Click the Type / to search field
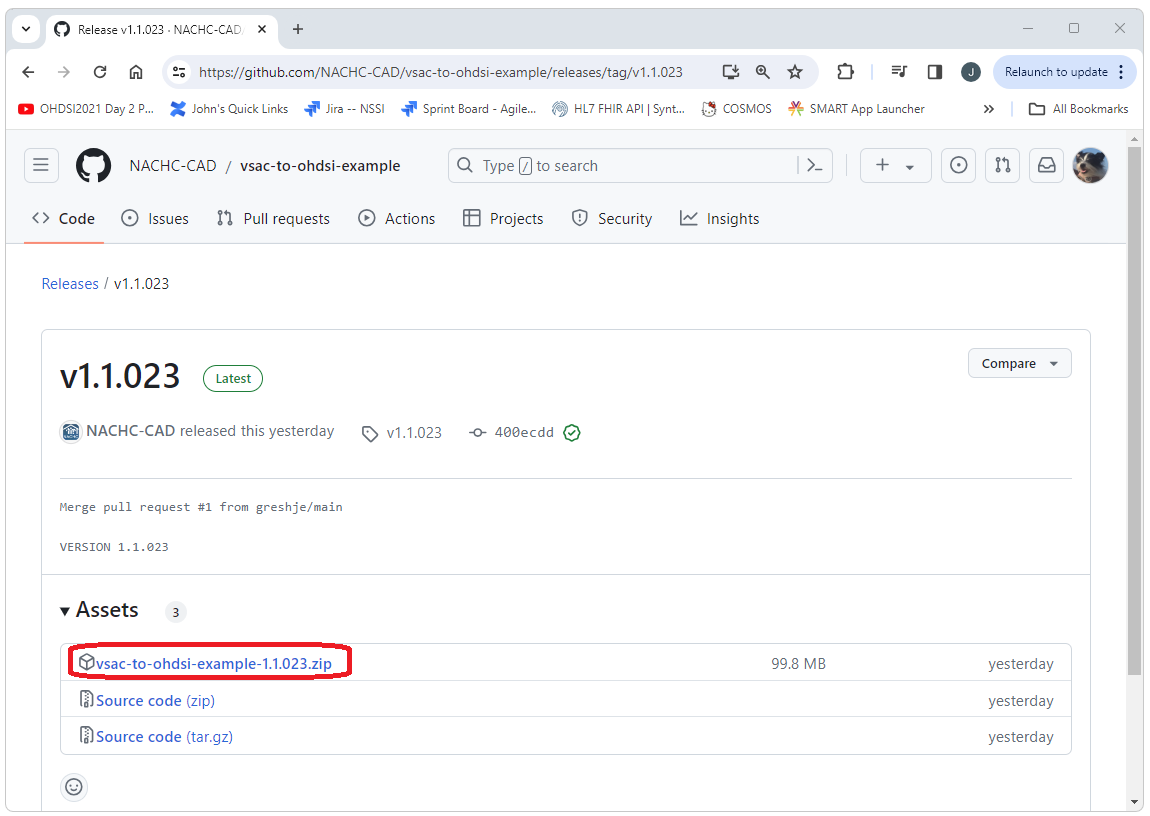The width and height of the screenshot is (1150, 816). [623, 166]
